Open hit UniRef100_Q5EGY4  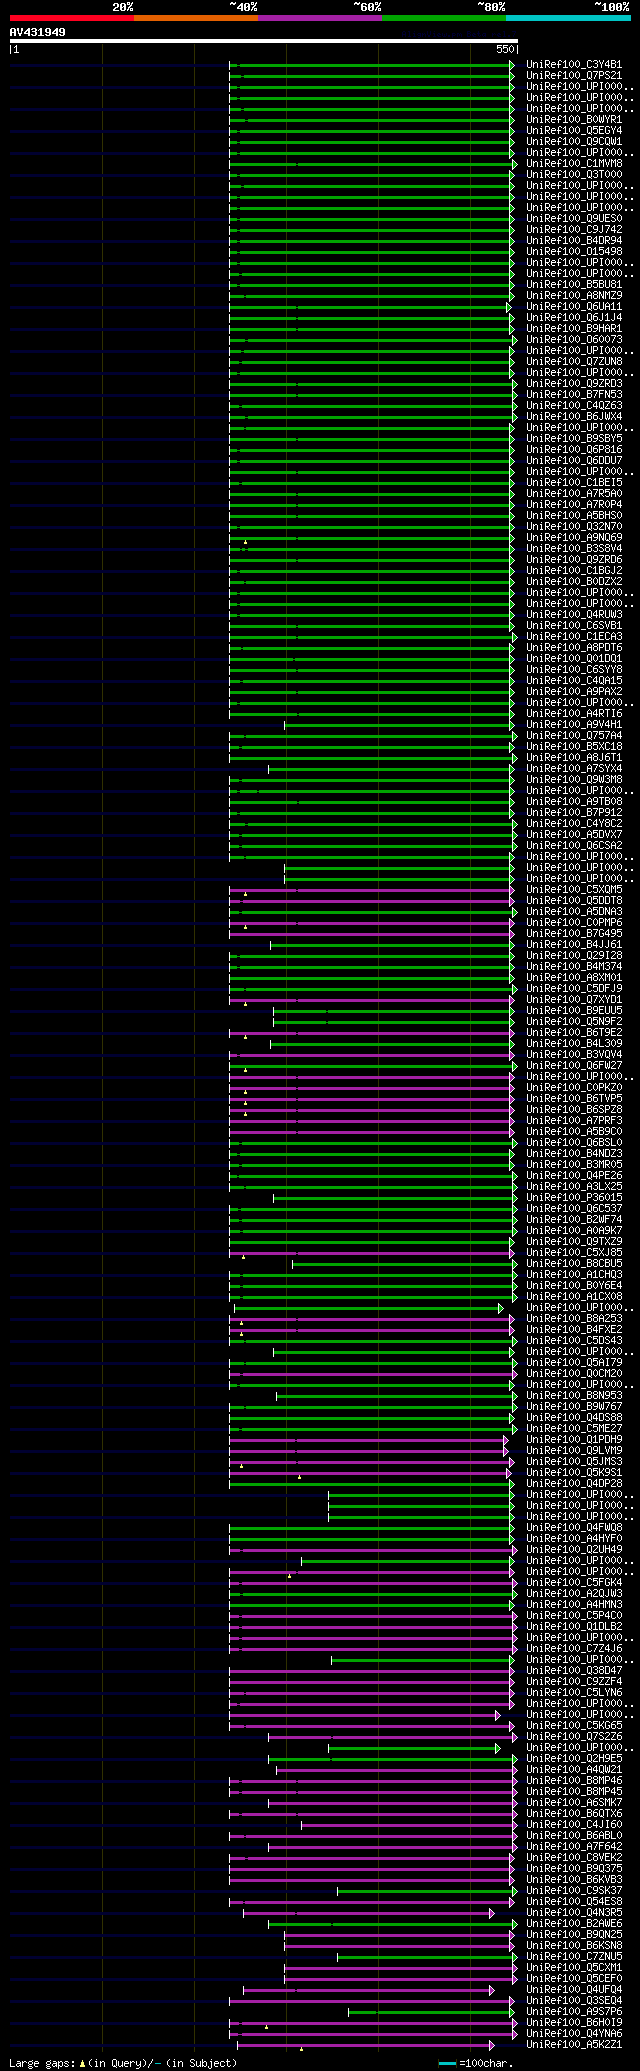click(x=574, y=131)
